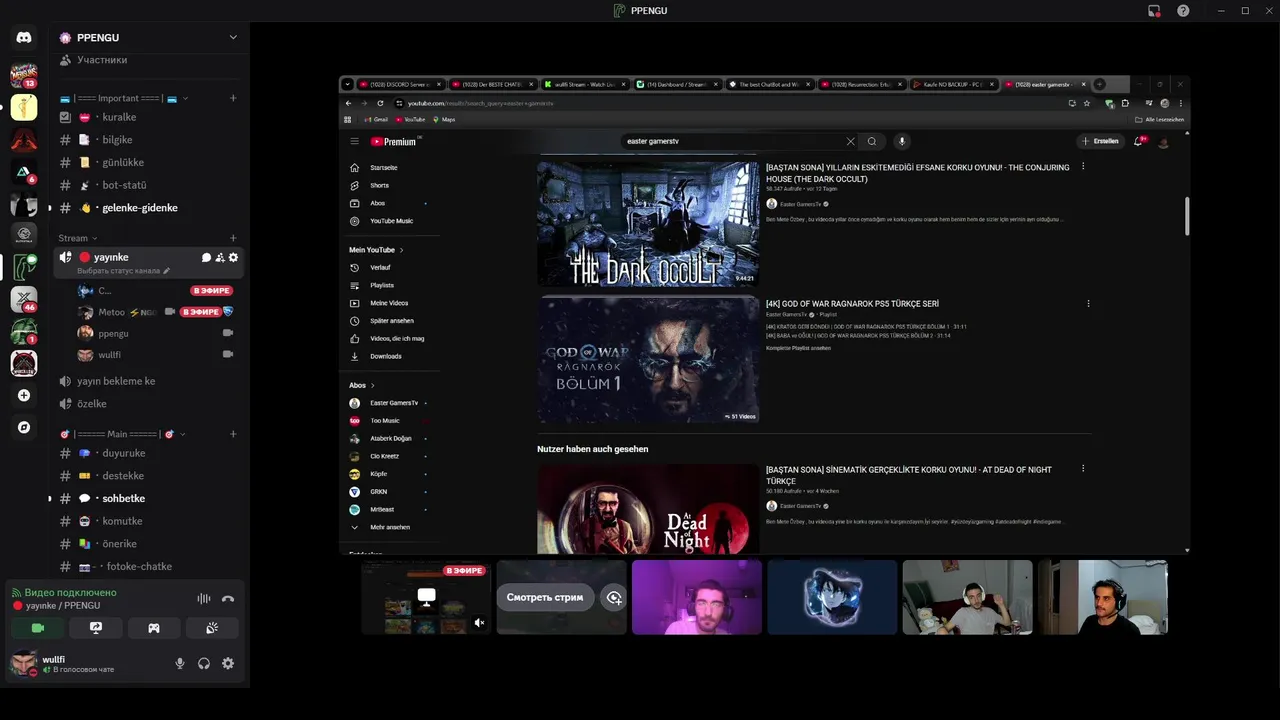This screenshot has height=720, width=1280.
Task: Open Discord inbox icon in title bar
Action: click(1154, 10)
